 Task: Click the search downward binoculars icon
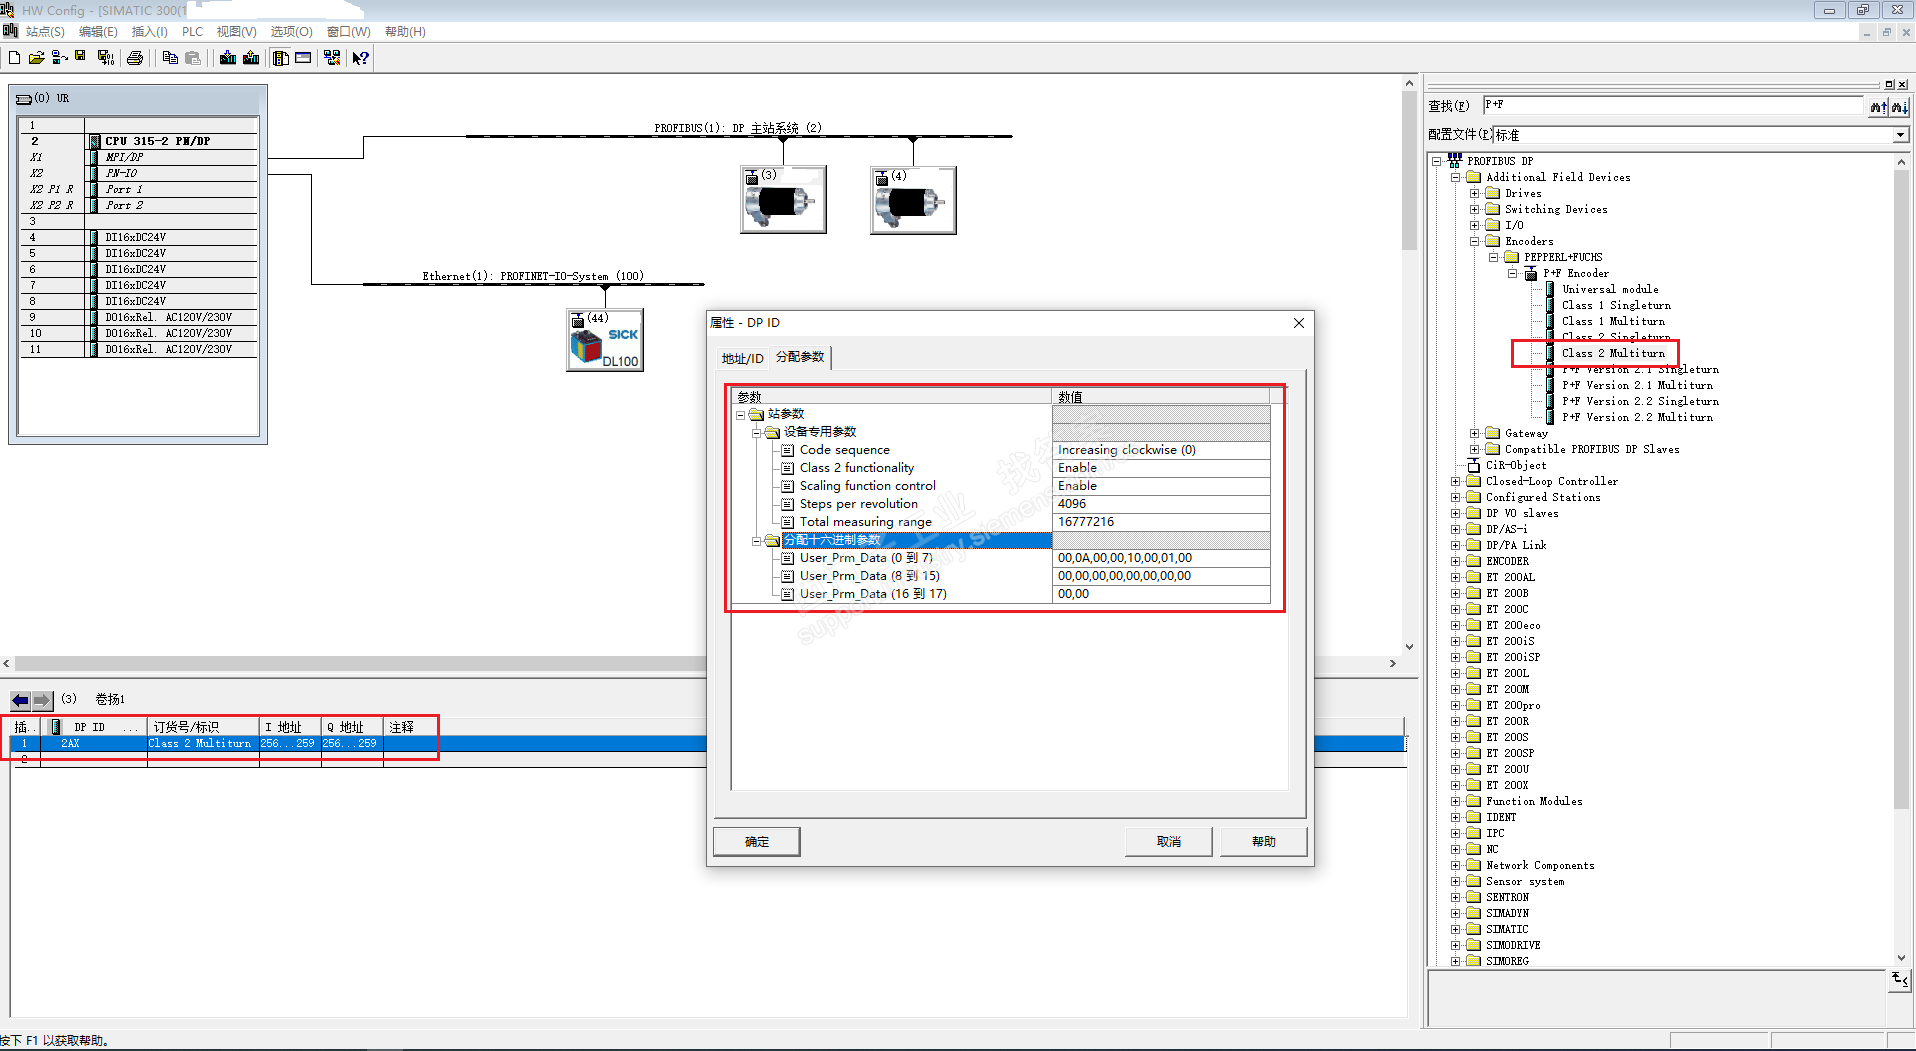pyautogui.click(x=1899, y=107)
